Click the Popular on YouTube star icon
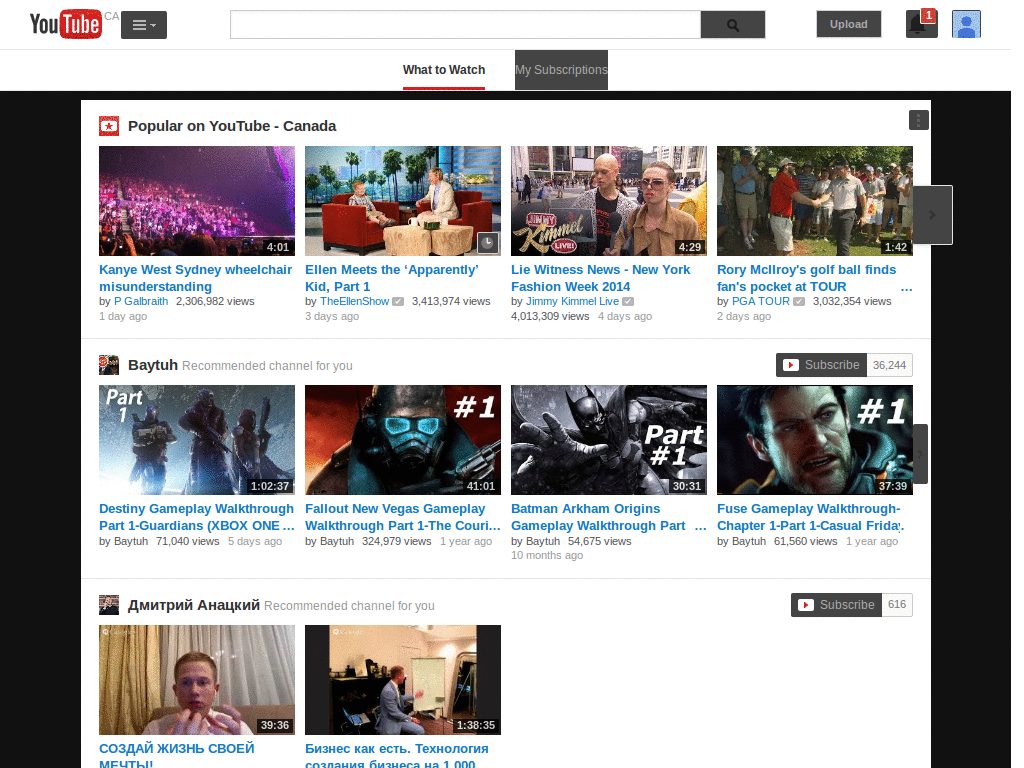Screen dimensions: 1024x768 tap(109, 126)
